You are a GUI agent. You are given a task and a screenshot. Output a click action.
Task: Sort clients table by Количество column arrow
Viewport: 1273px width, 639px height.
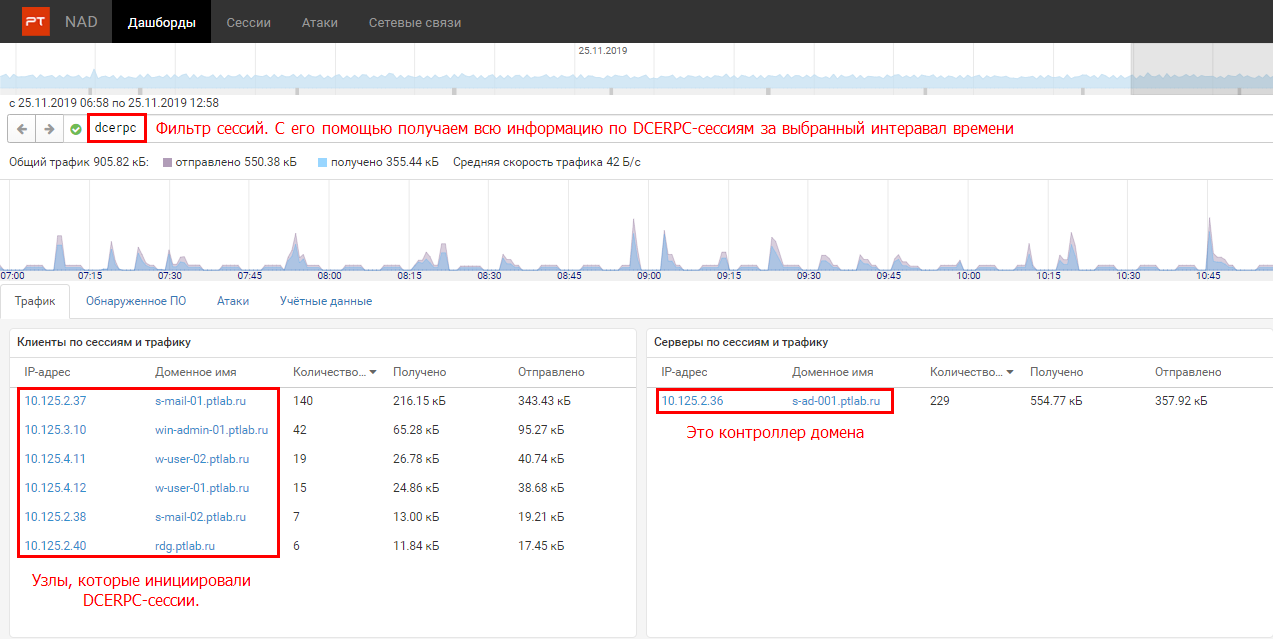(x=373, y=373)
